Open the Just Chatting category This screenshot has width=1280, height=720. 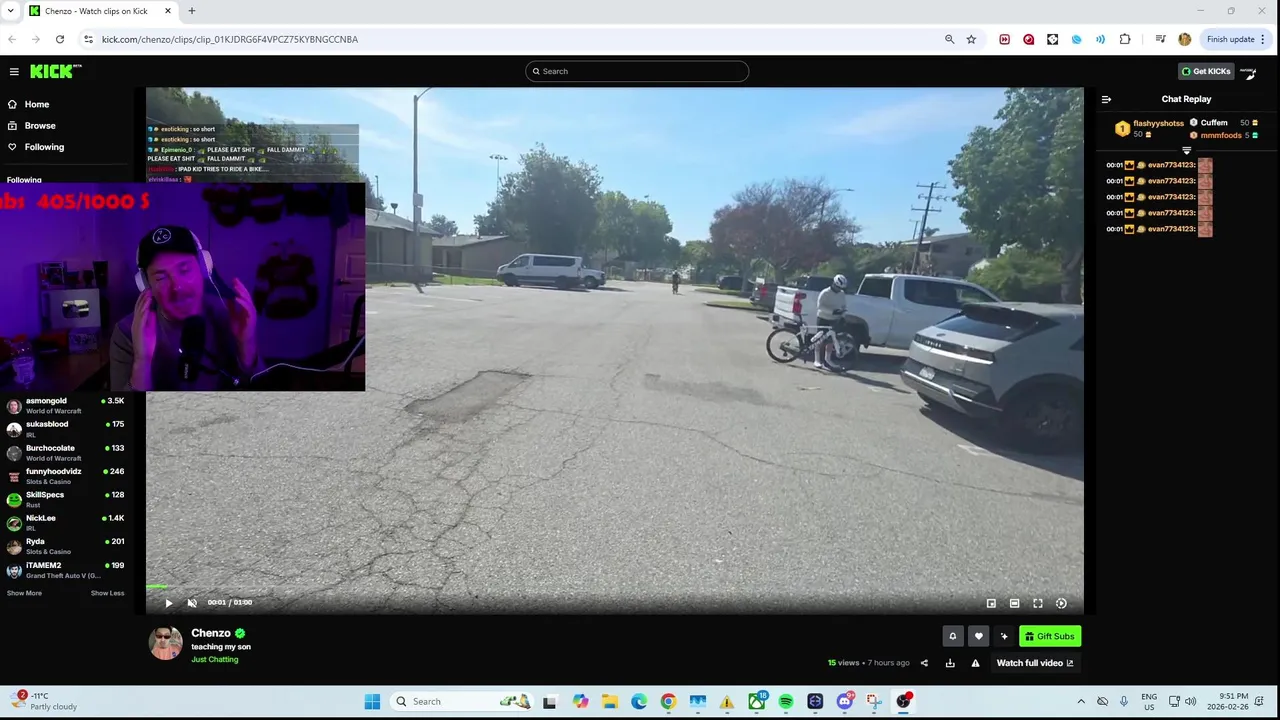[215, 660]
